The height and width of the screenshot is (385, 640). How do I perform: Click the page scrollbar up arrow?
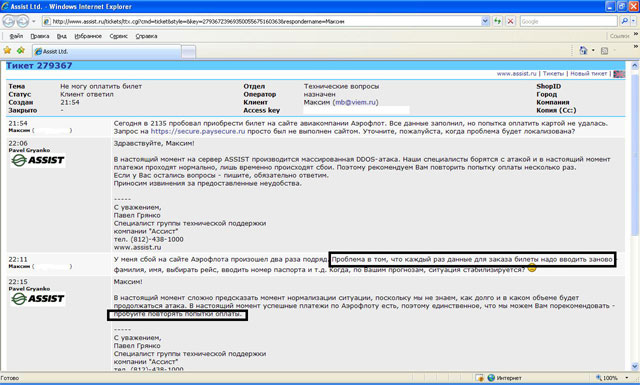635,66
